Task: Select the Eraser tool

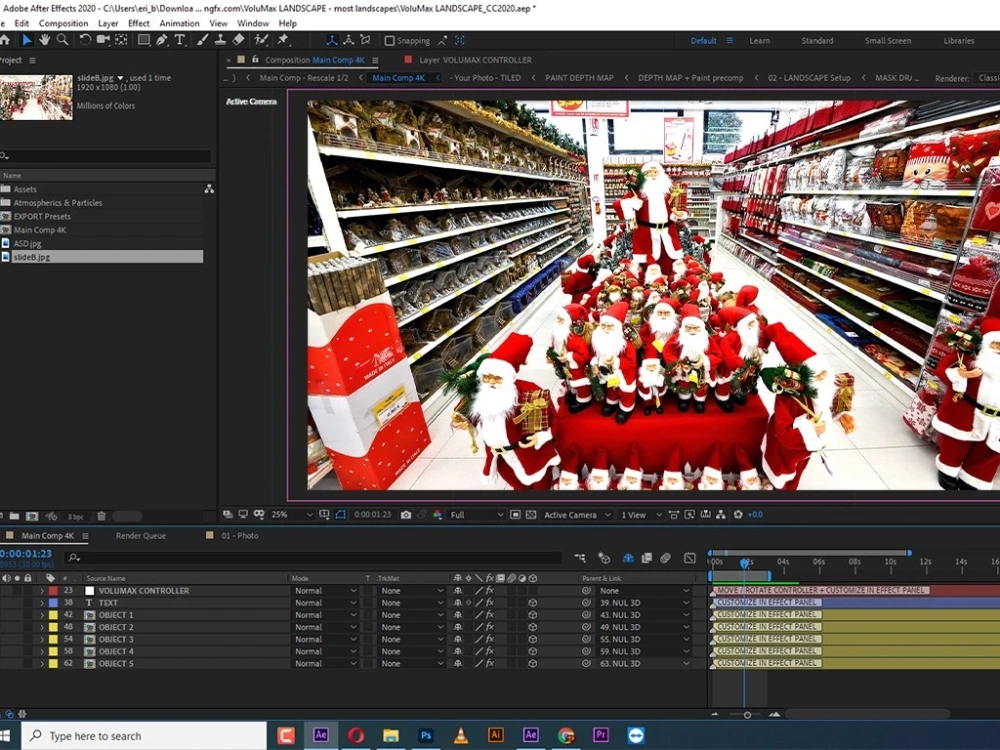Action: click(239, 40)
